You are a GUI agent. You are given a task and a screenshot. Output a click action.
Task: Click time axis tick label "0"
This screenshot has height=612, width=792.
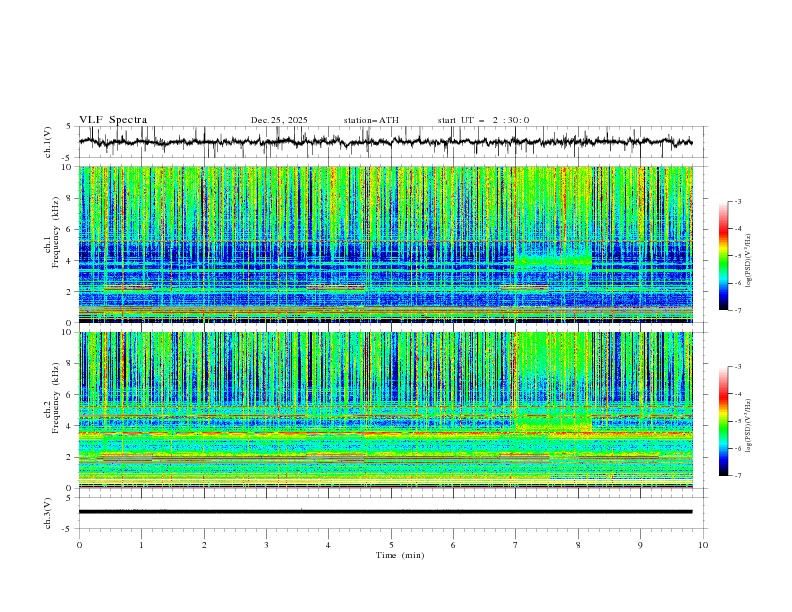point(79,545)
